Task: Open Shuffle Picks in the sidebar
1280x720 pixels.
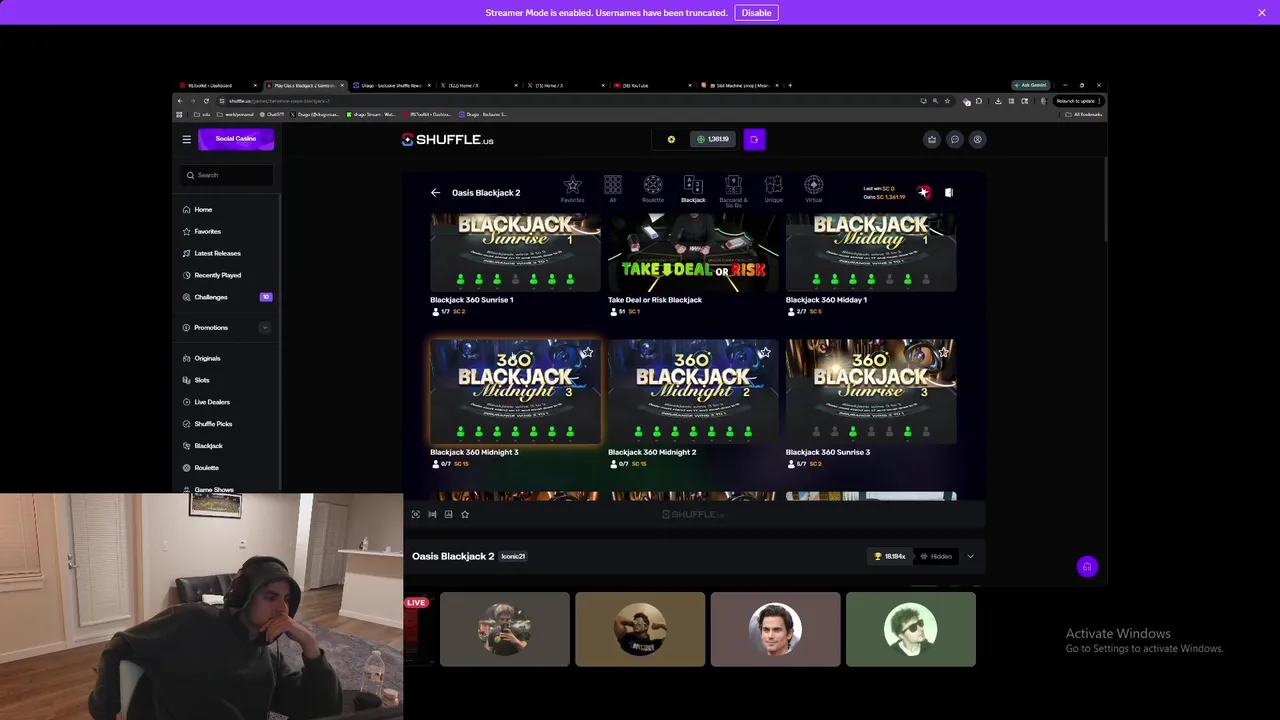Action: 213,424
